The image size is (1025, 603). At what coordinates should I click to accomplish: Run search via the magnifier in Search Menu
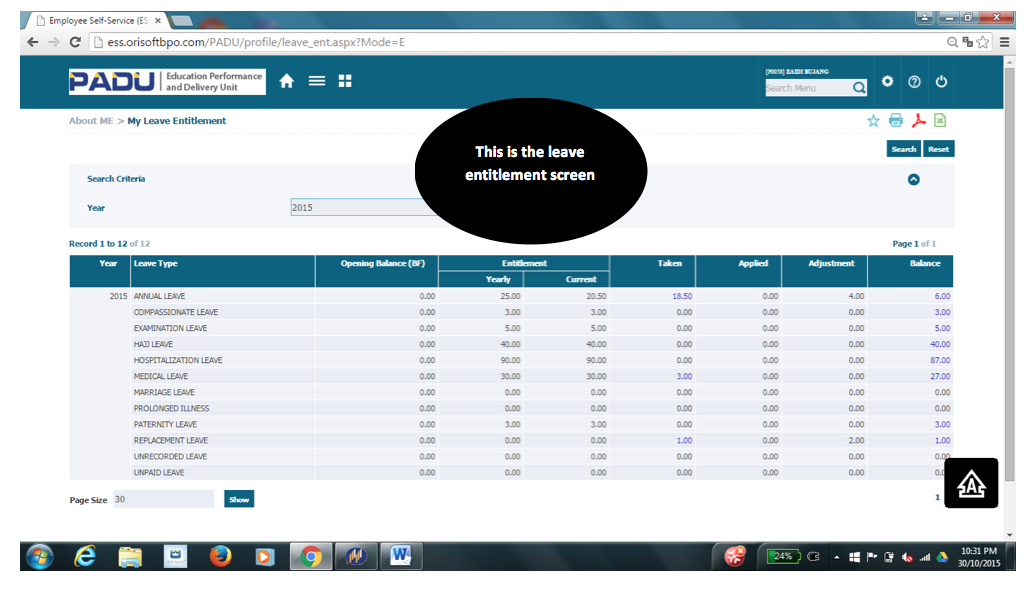click(x=859, y=88)
